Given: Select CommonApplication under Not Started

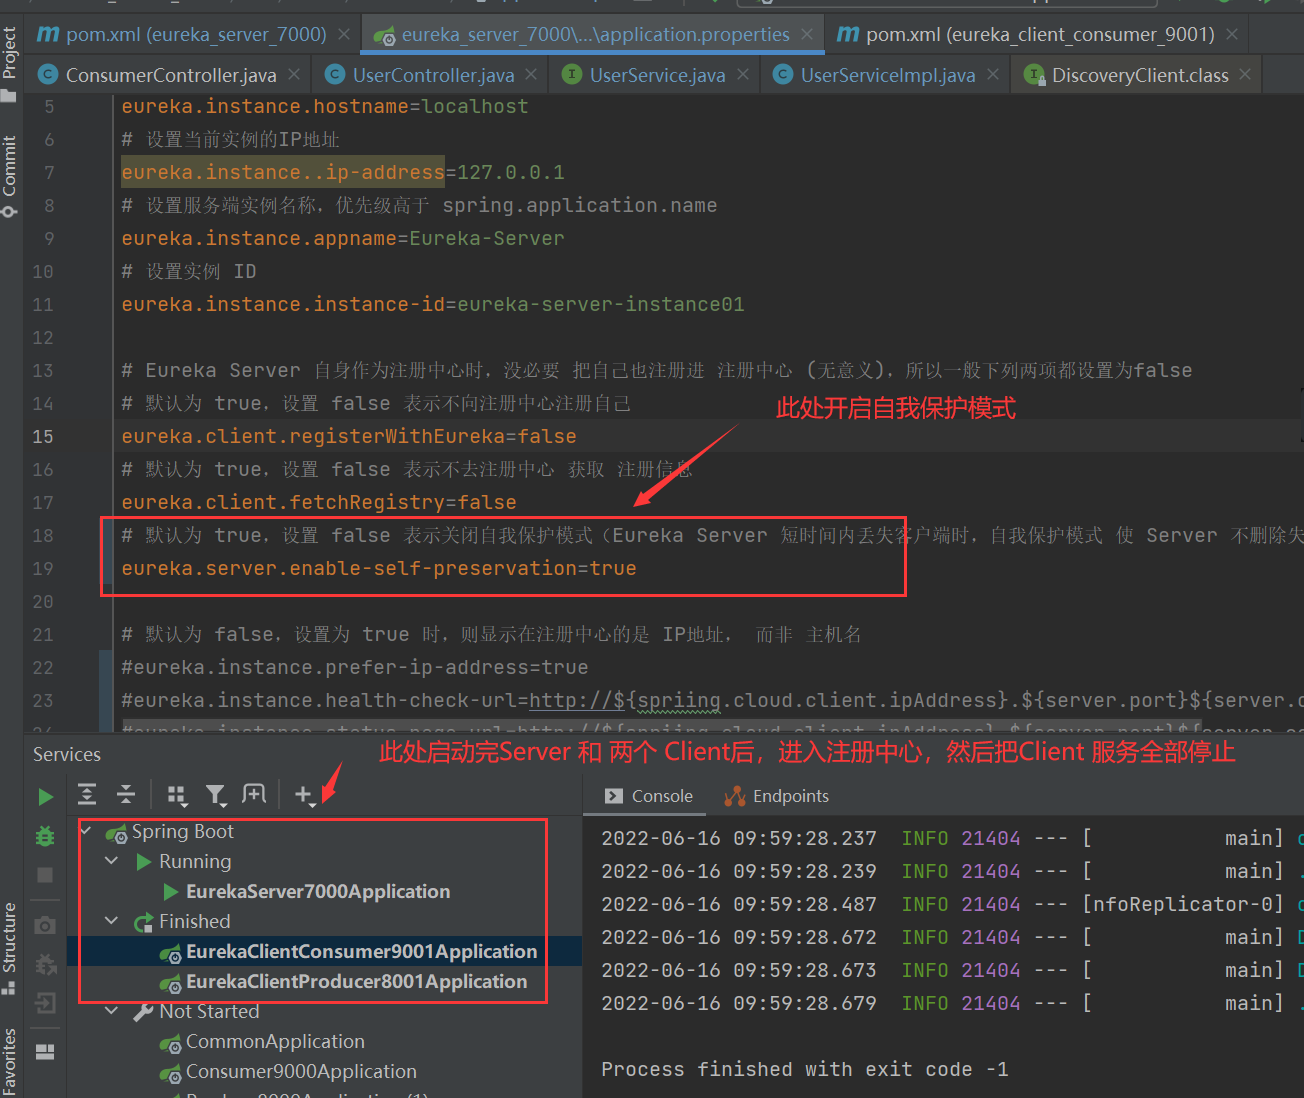Looking at the screenshot, I should point(275,1041).
